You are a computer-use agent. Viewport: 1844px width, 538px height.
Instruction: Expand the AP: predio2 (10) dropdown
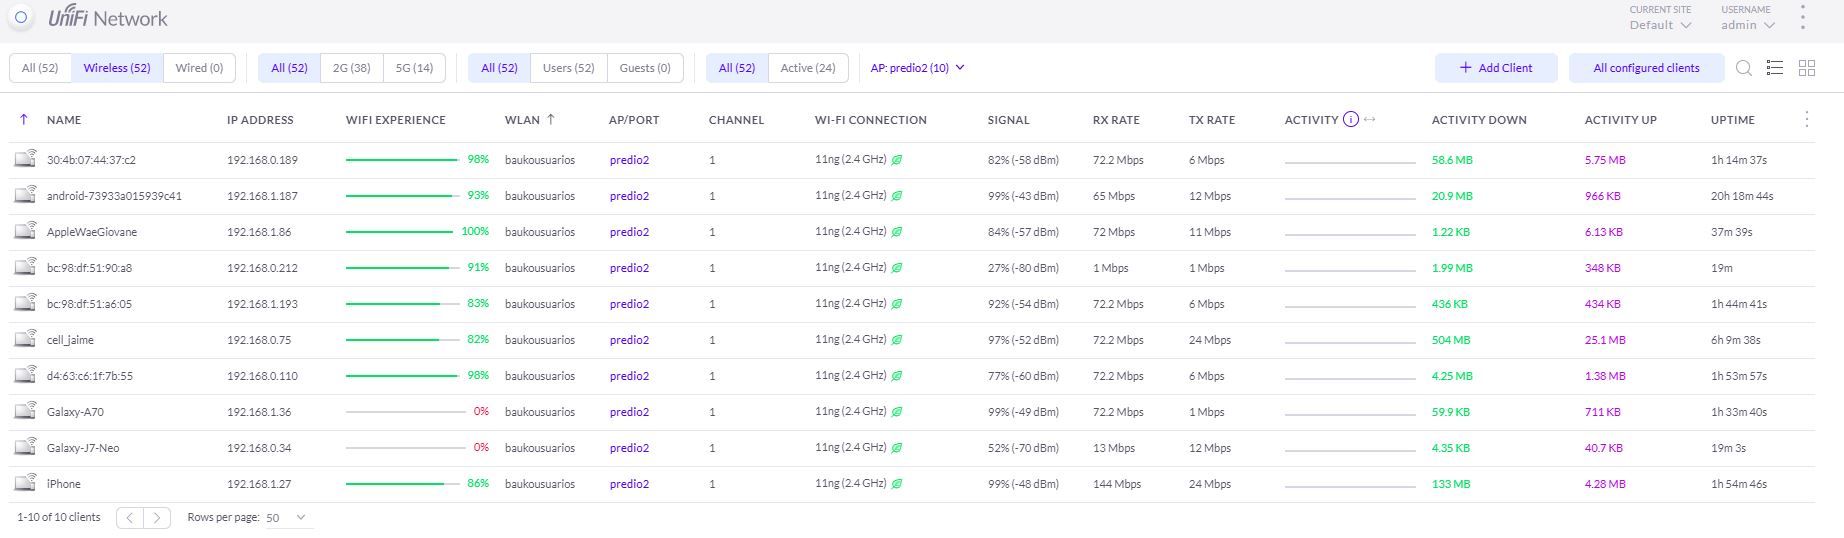tap(918, 68)
